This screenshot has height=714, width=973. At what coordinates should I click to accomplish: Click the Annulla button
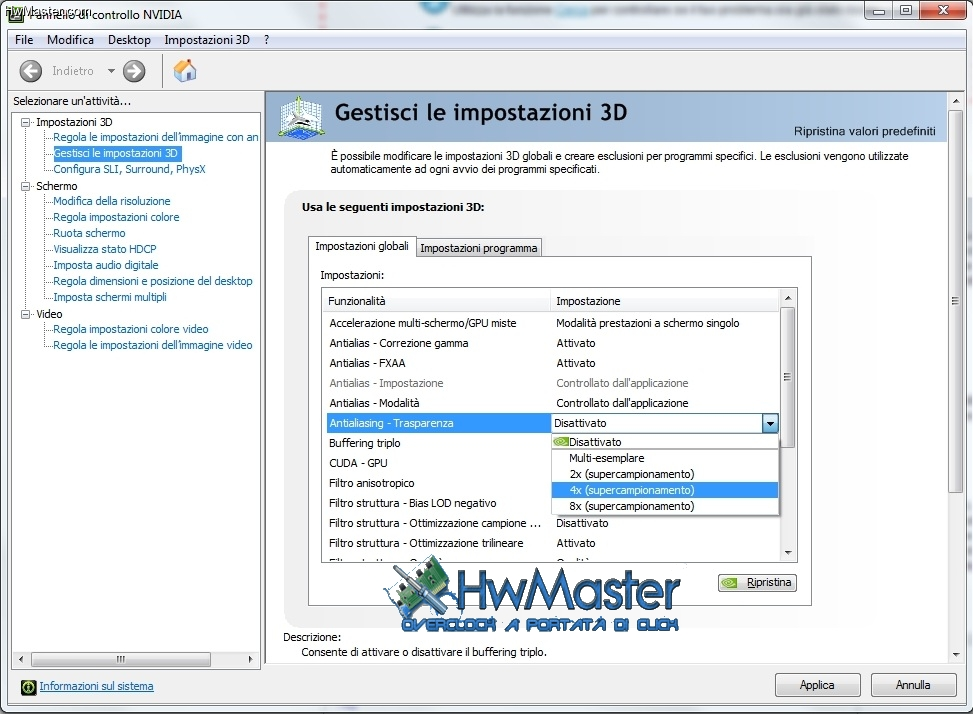[913, 685]
